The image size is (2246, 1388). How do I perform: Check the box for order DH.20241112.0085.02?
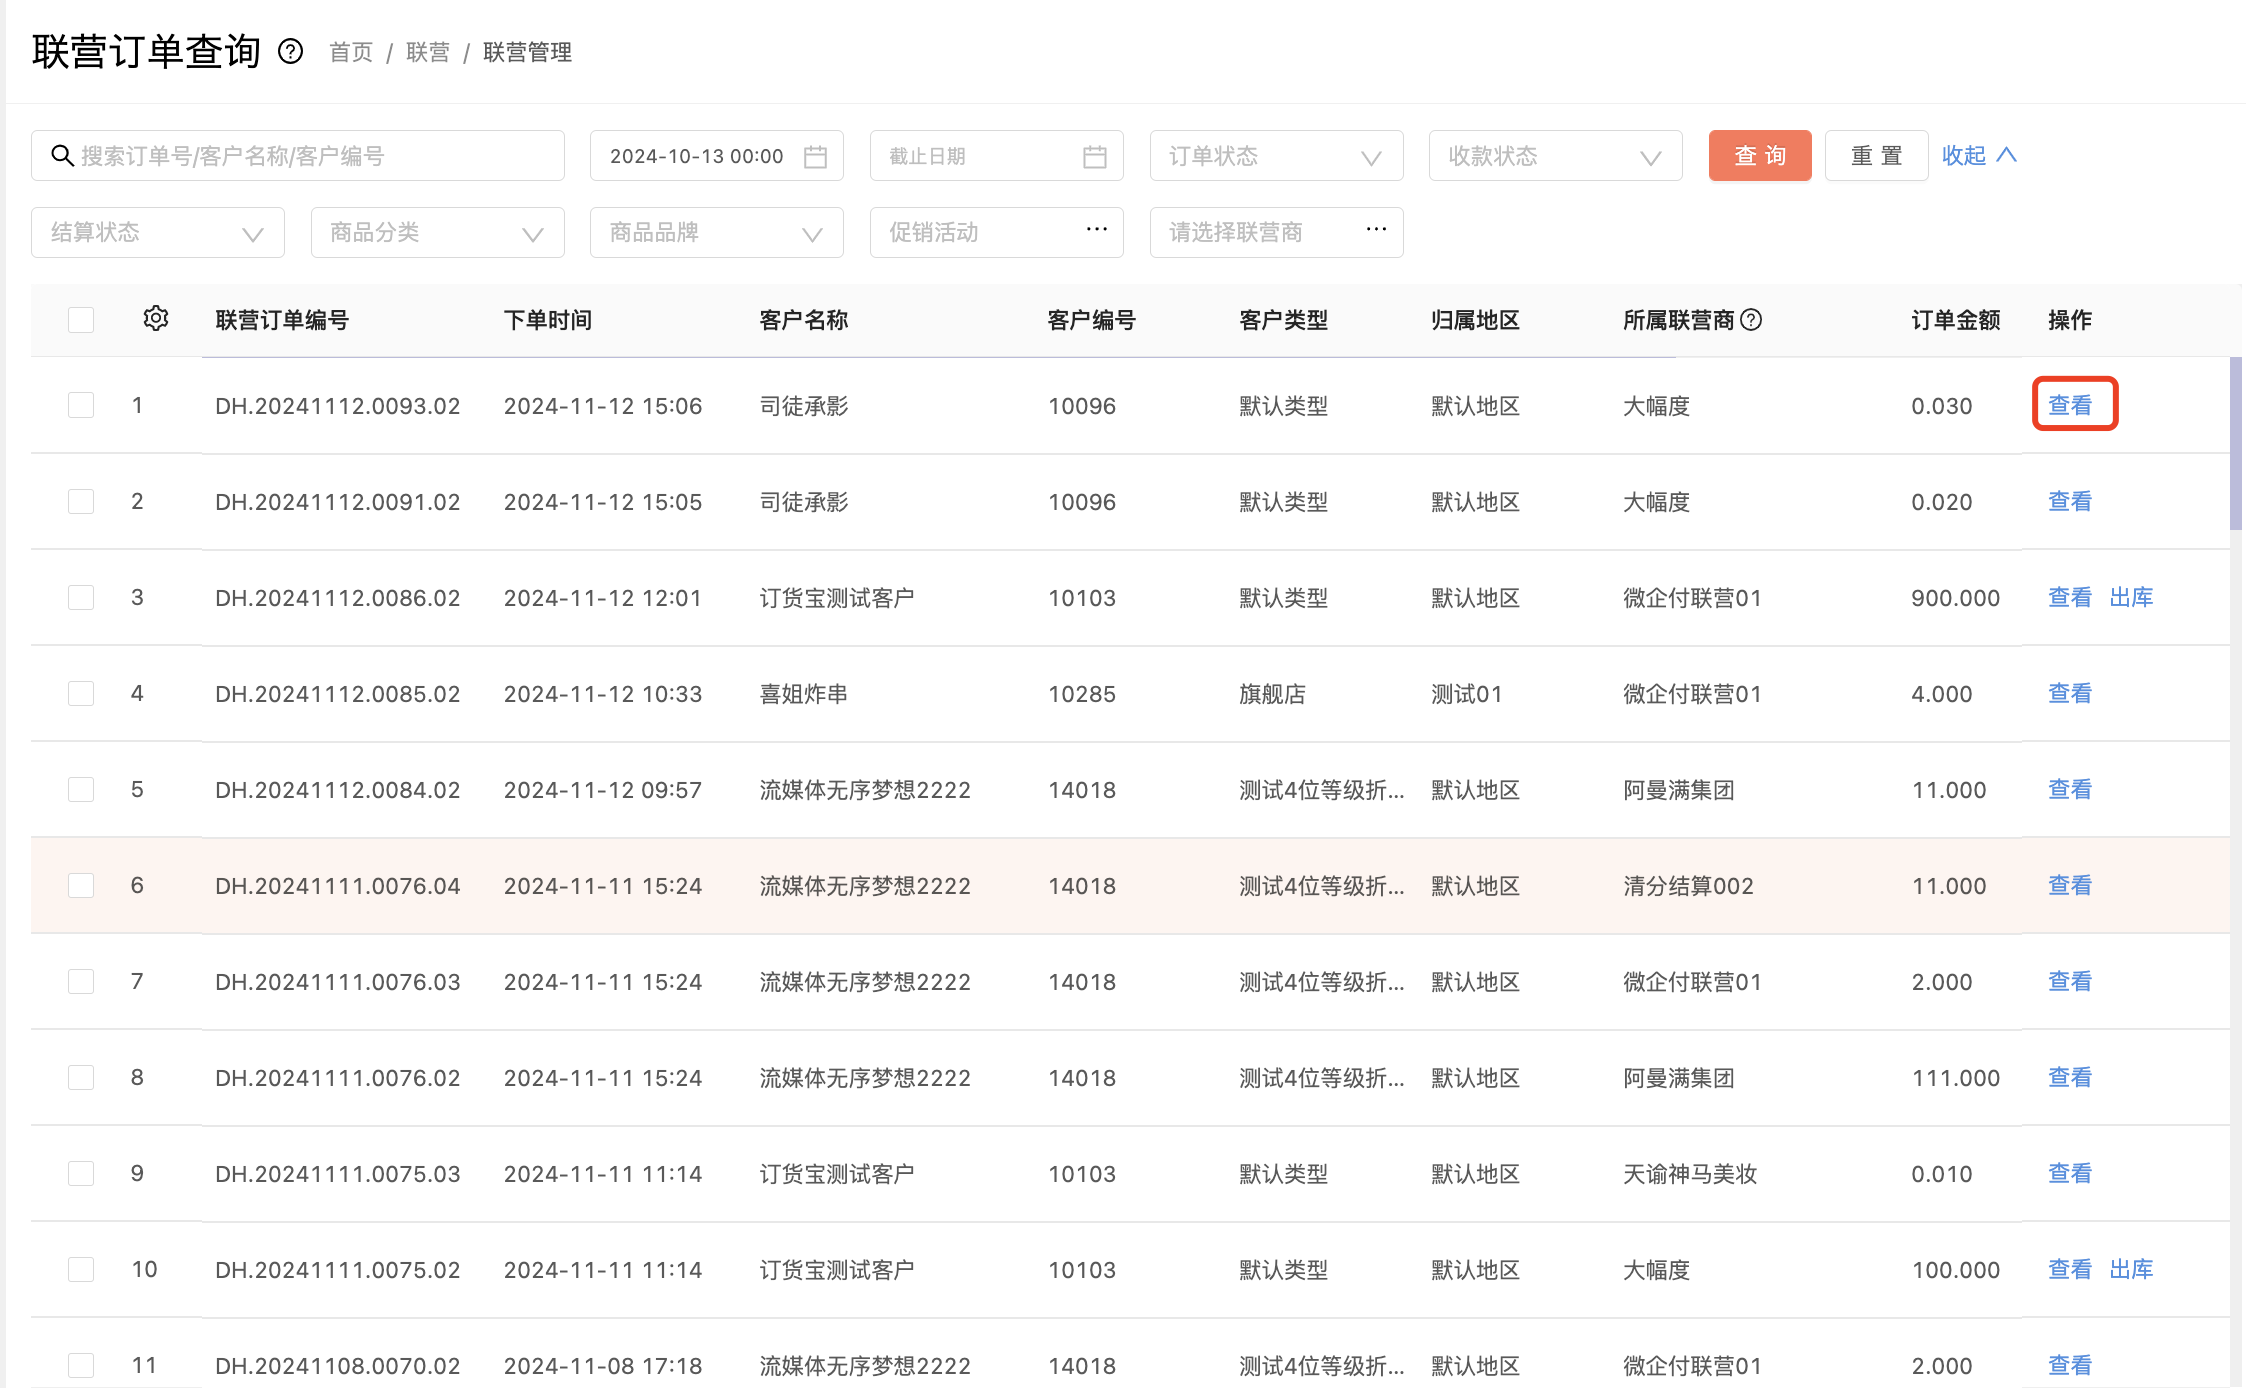[x=81, y=693]
